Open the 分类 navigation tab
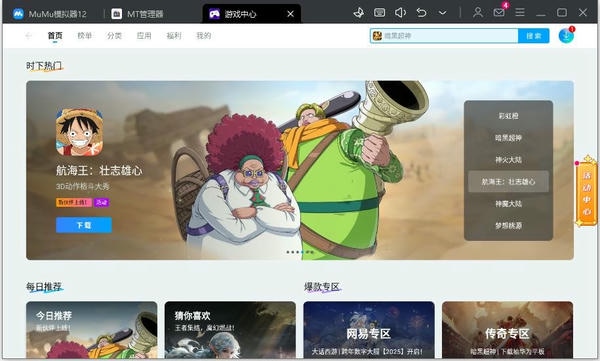Screen dimensions: 600x361 (x=114, y=36)
